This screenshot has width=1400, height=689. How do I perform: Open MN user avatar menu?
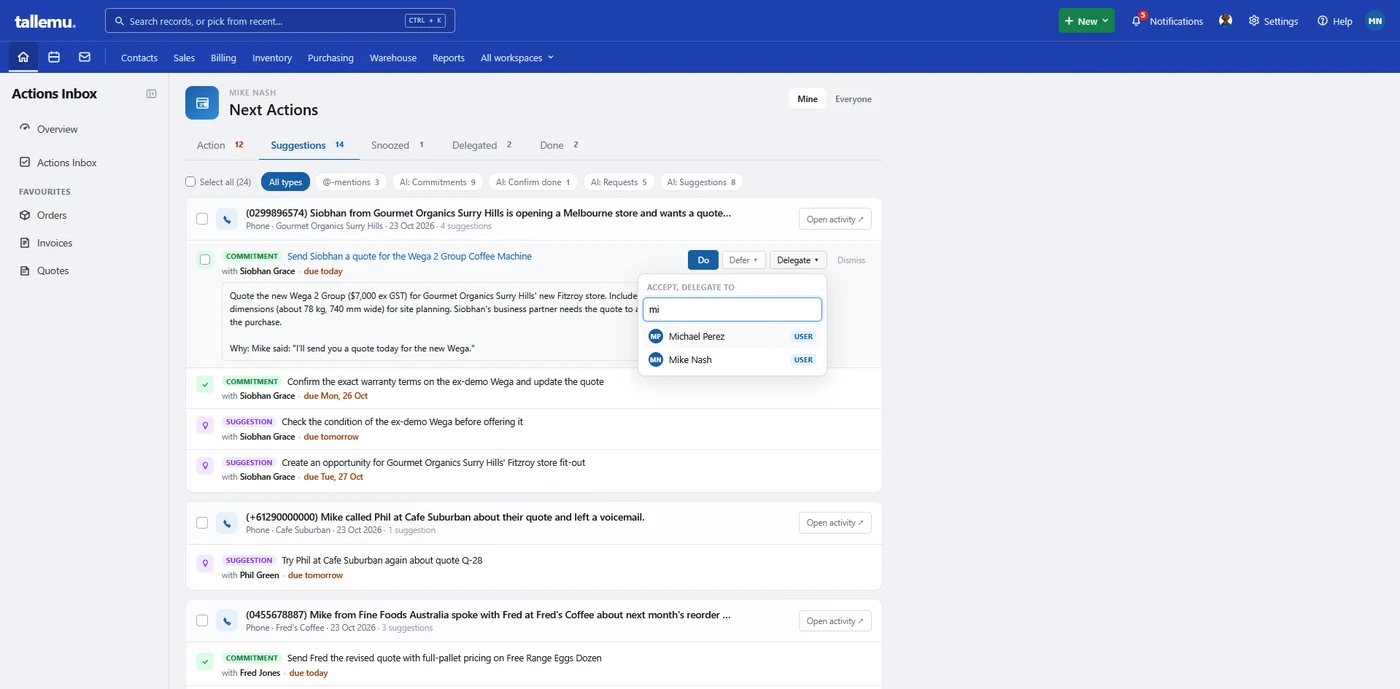pos(1375,21)
